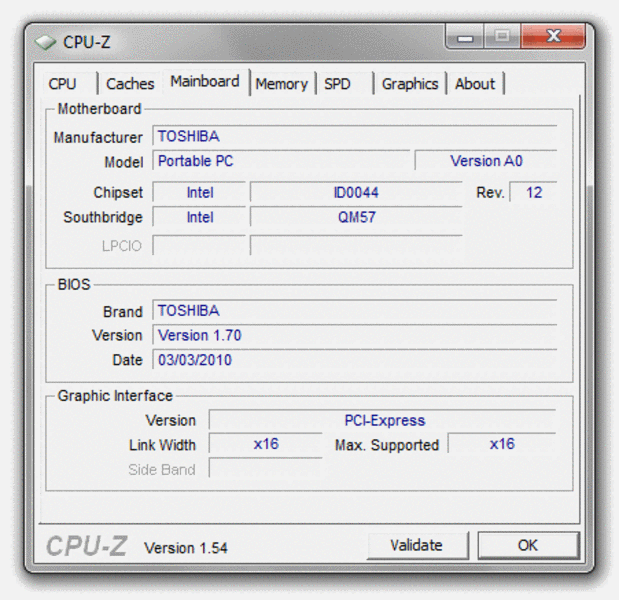Click the chipset value 'ID0044'
This screenshot has height=600, width=619.
click(x=356, y=192)
